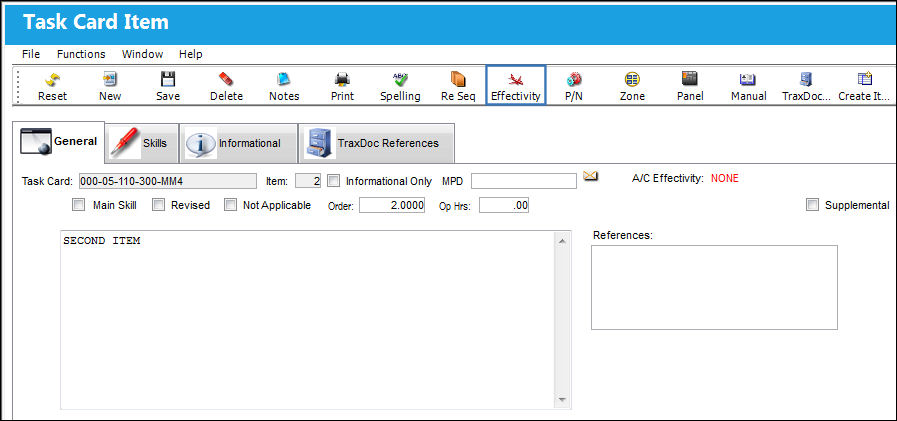Open the TraxDoc toolbar option

806,86
